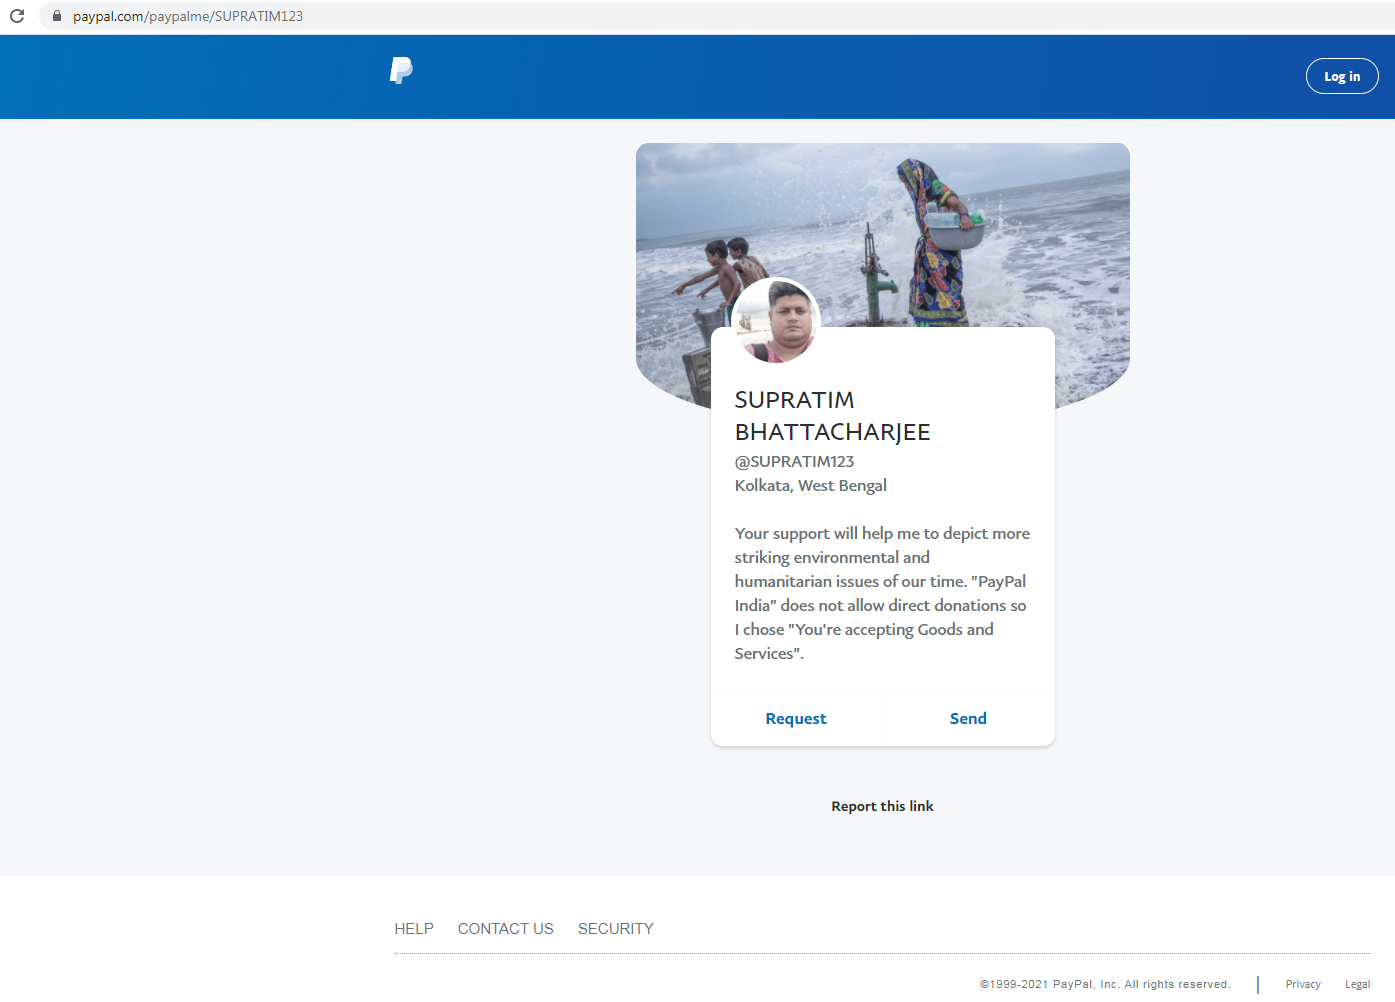This screenshot has height=1002, width=1395.
Task: Click the browser reload icon
Action: (x=17, y=16)
